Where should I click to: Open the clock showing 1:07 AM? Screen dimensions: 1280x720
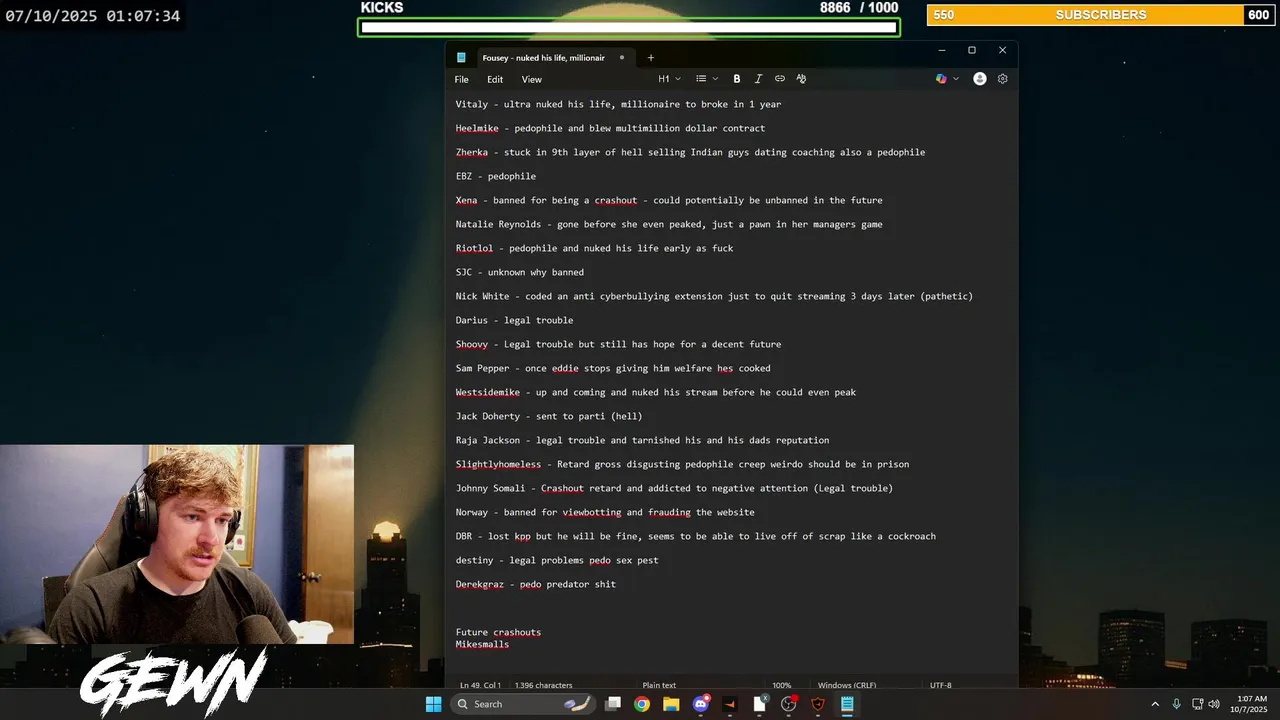[1251, 704]
